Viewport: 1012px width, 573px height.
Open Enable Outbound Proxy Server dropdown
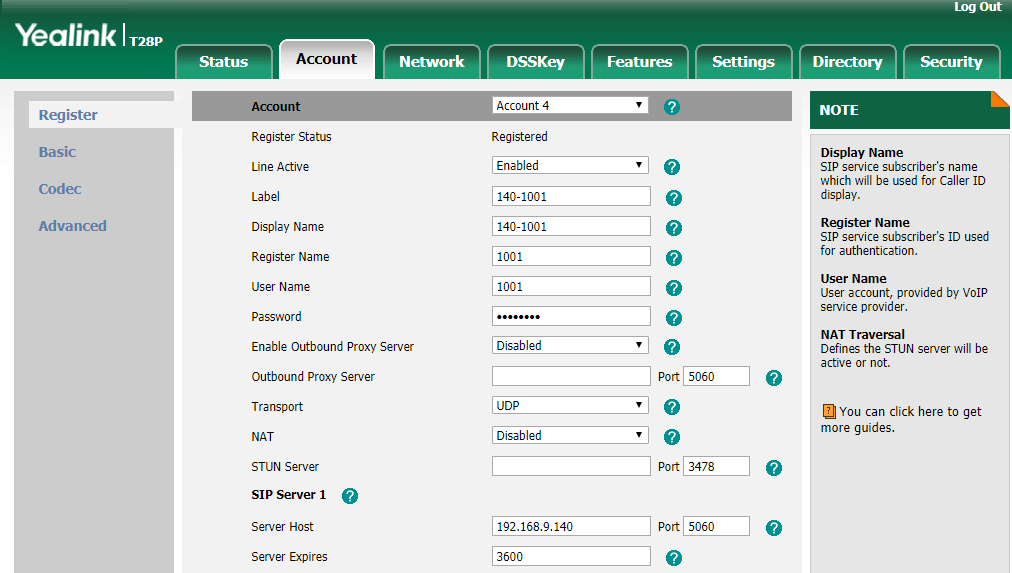point(570,346)
